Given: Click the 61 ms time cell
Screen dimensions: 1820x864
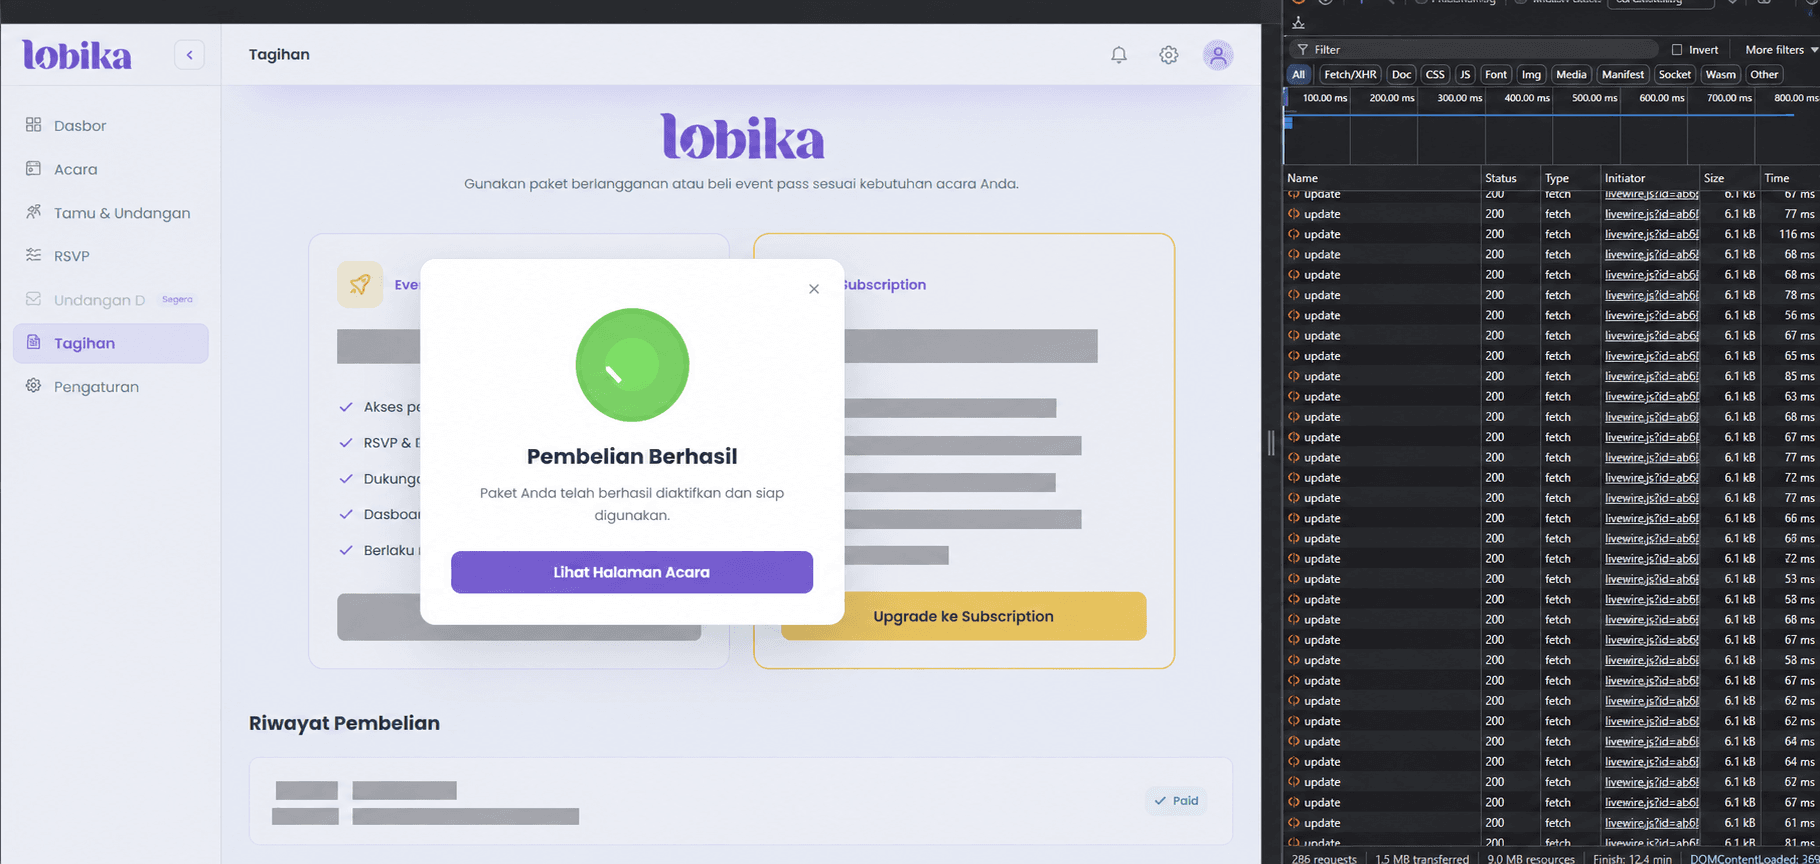Looking at the screenshot, I should 1799,823.
